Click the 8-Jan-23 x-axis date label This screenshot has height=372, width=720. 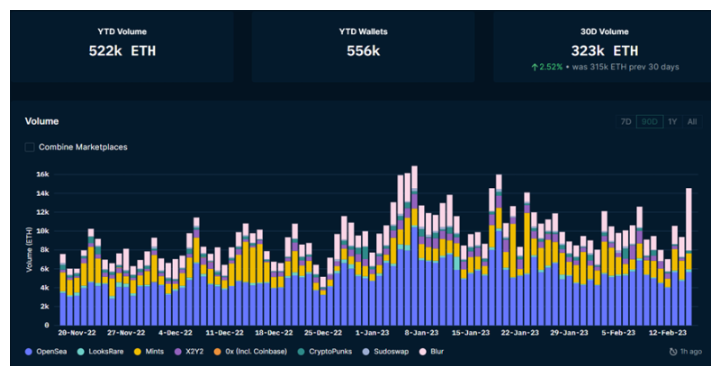421,333
